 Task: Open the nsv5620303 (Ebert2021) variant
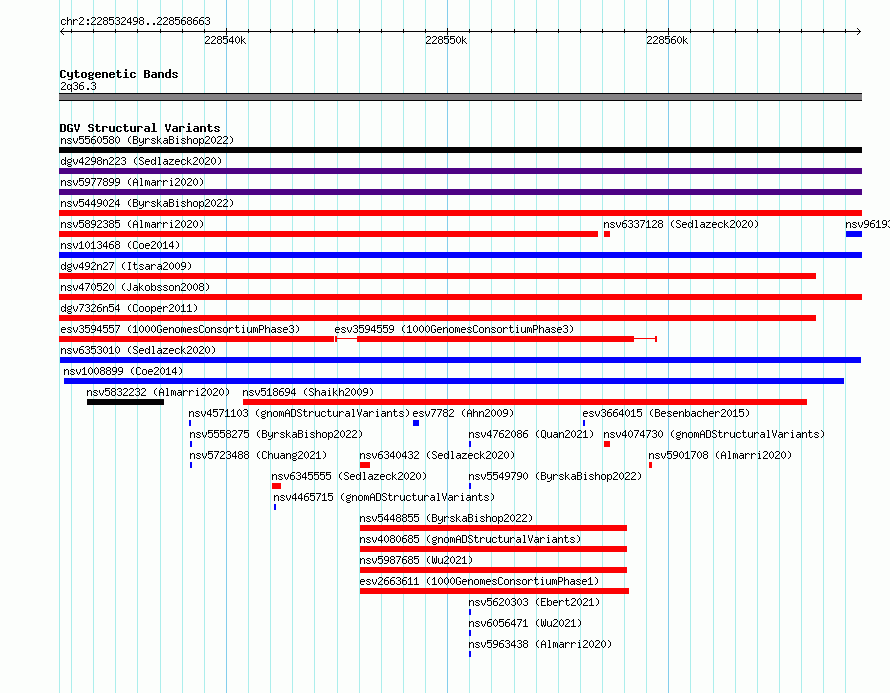(534, 602)
